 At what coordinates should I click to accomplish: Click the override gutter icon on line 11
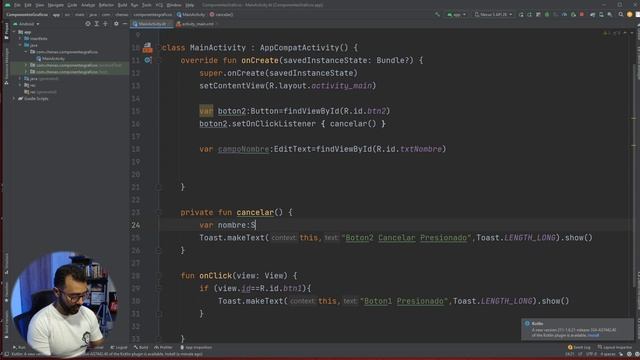(147, 60)
